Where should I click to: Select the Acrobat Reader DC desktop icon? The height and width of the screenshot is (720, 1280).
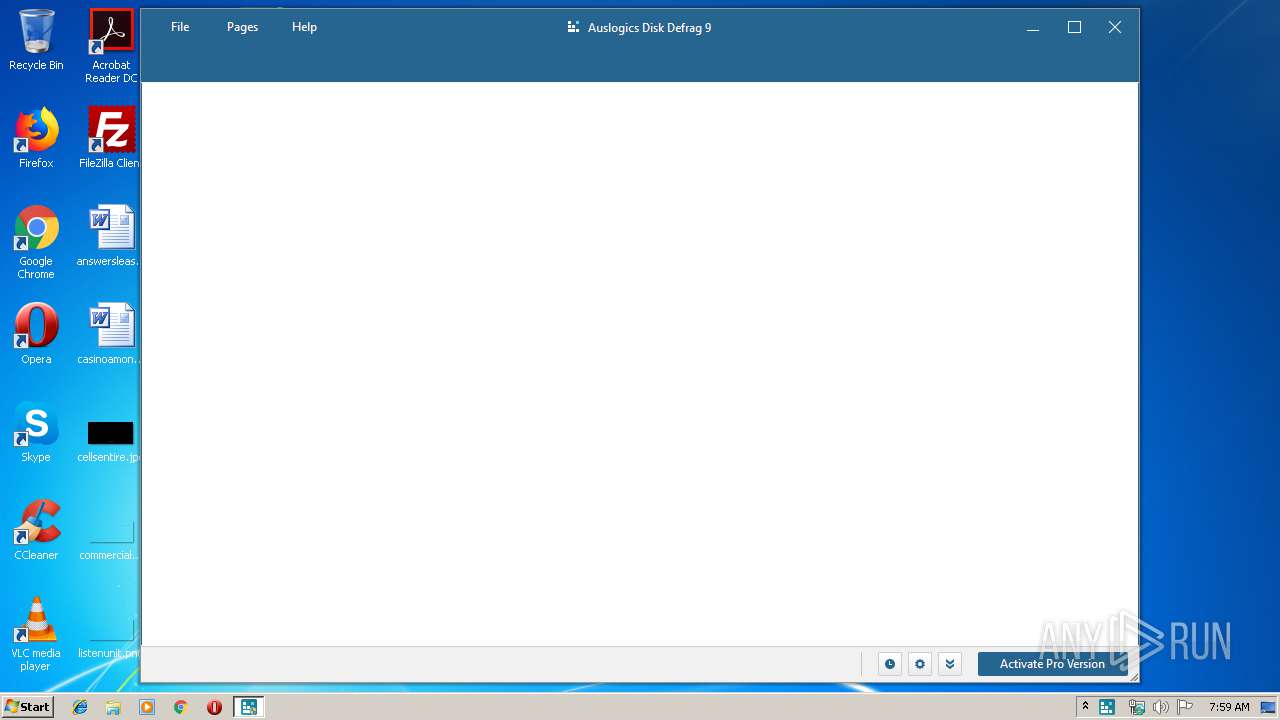point(111,46)
